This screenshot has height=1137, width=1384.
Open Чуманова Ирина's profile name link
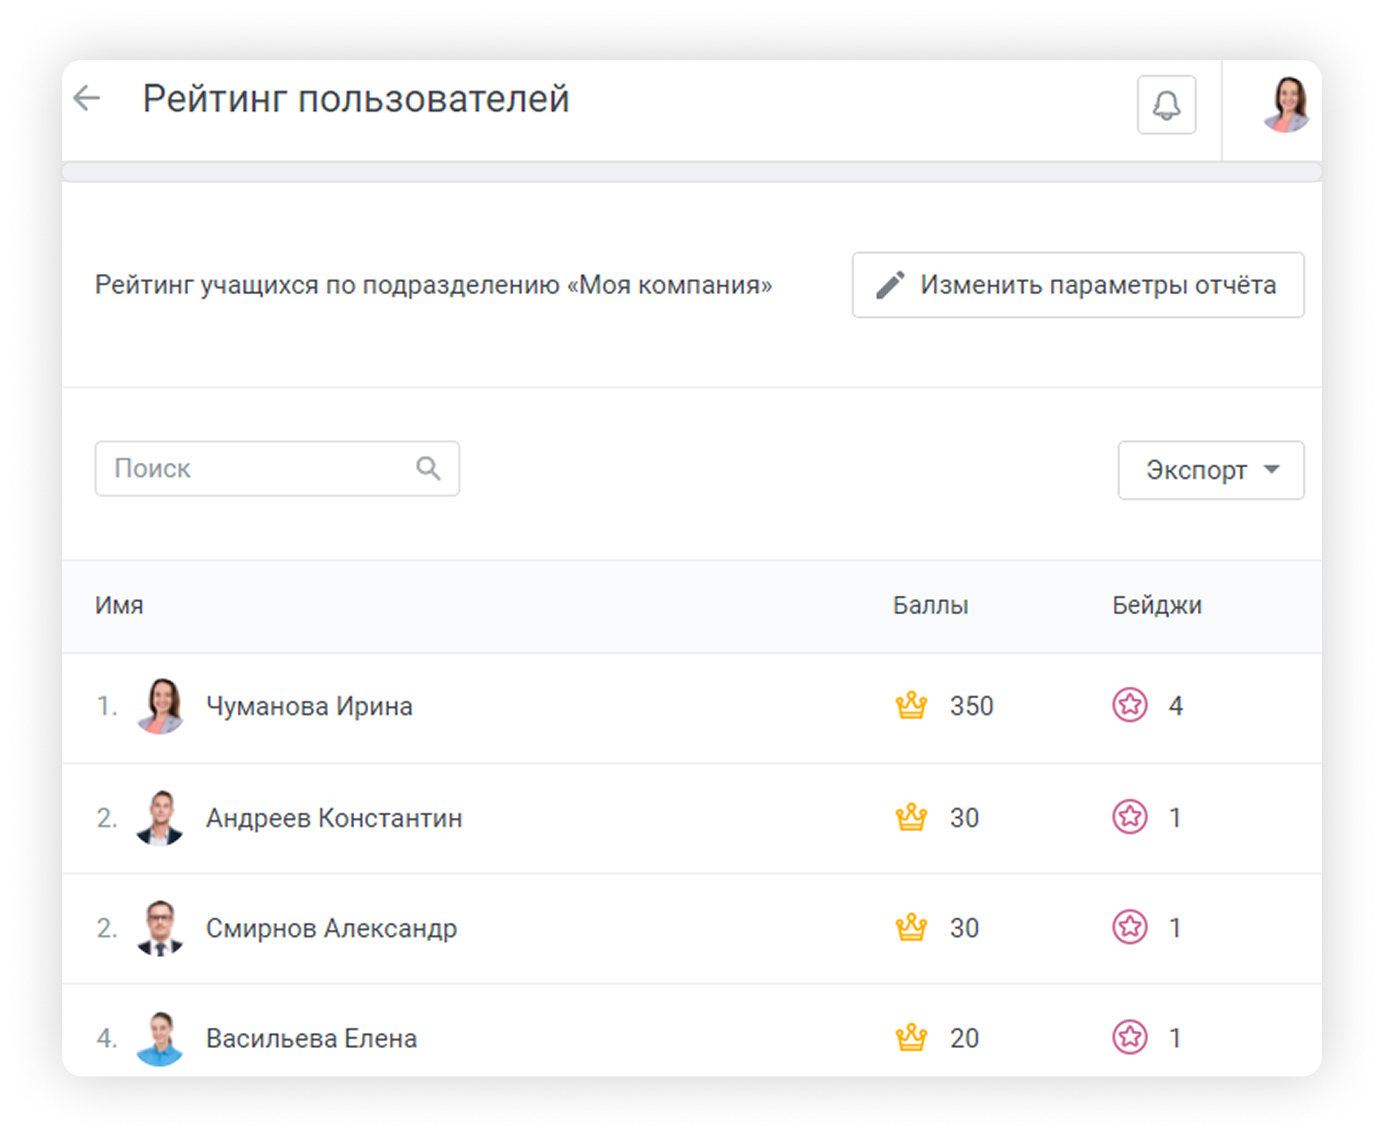point(309,706)
